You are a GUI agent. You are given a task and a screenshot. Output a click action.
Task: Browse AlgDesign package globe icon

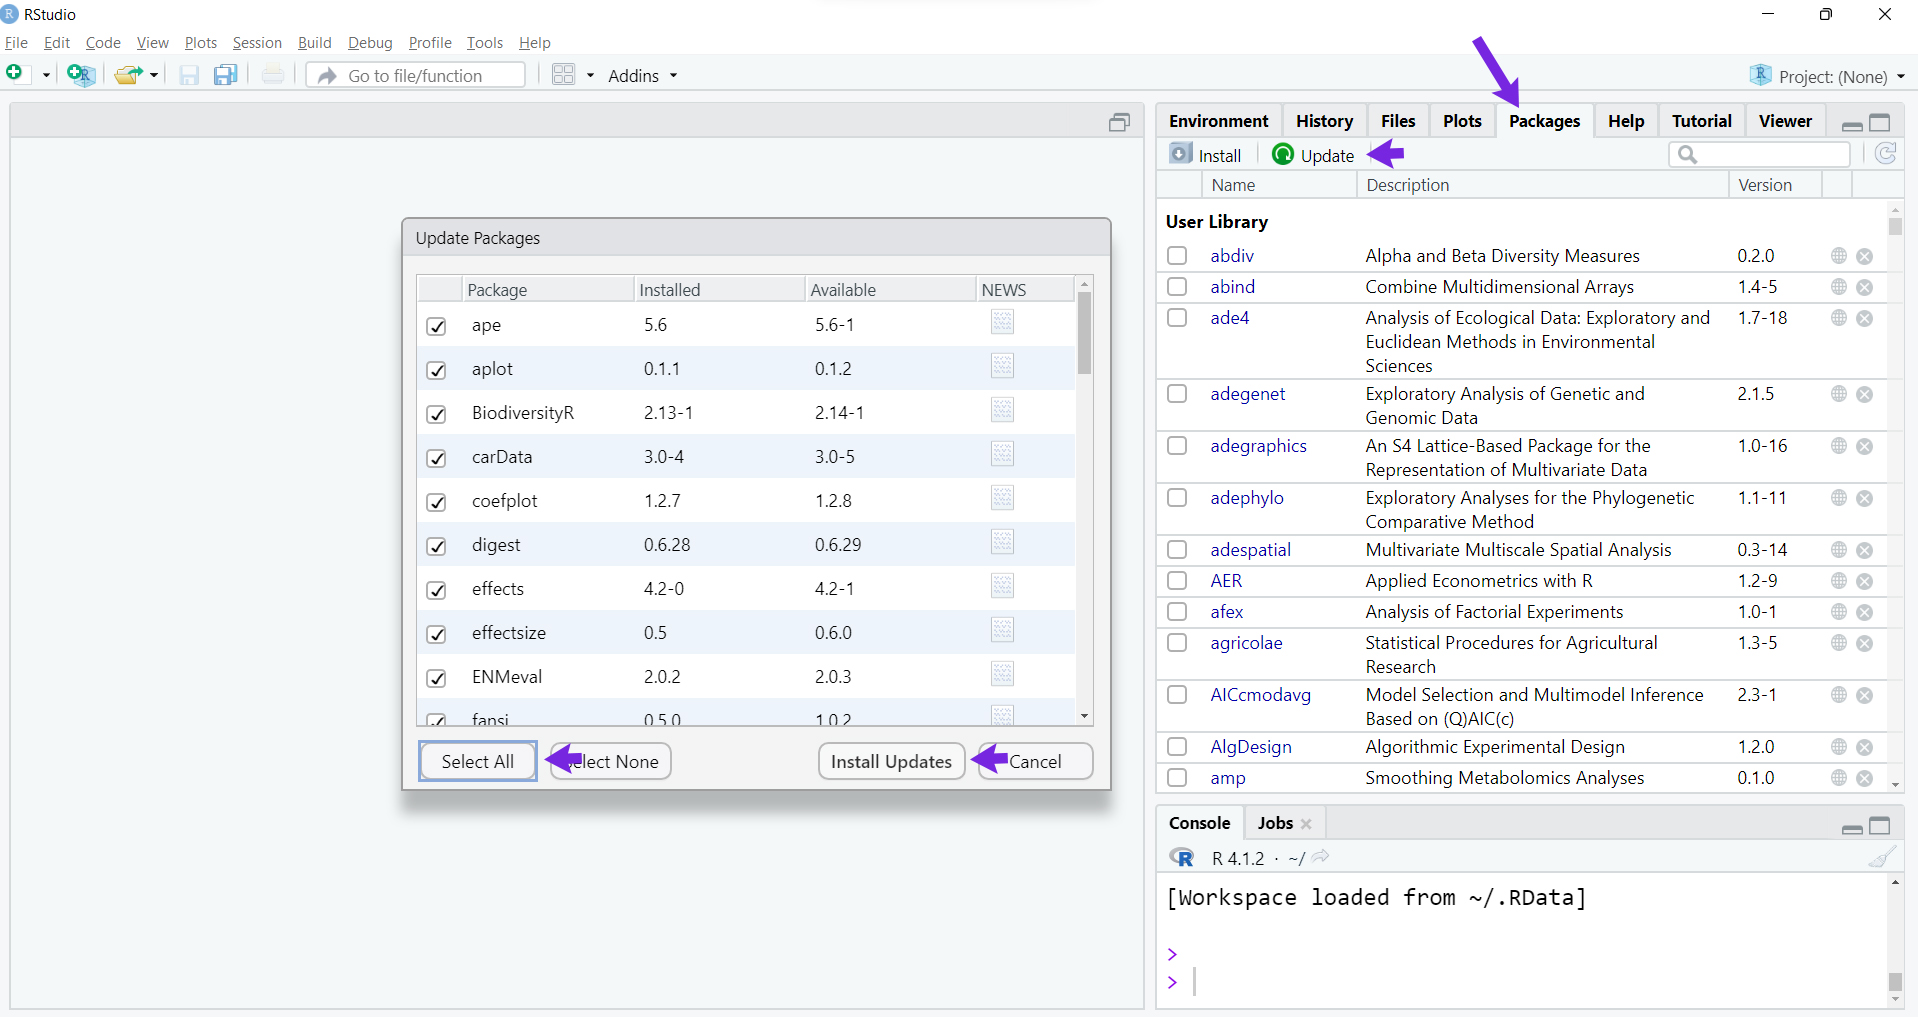(x=1839, y=747)
